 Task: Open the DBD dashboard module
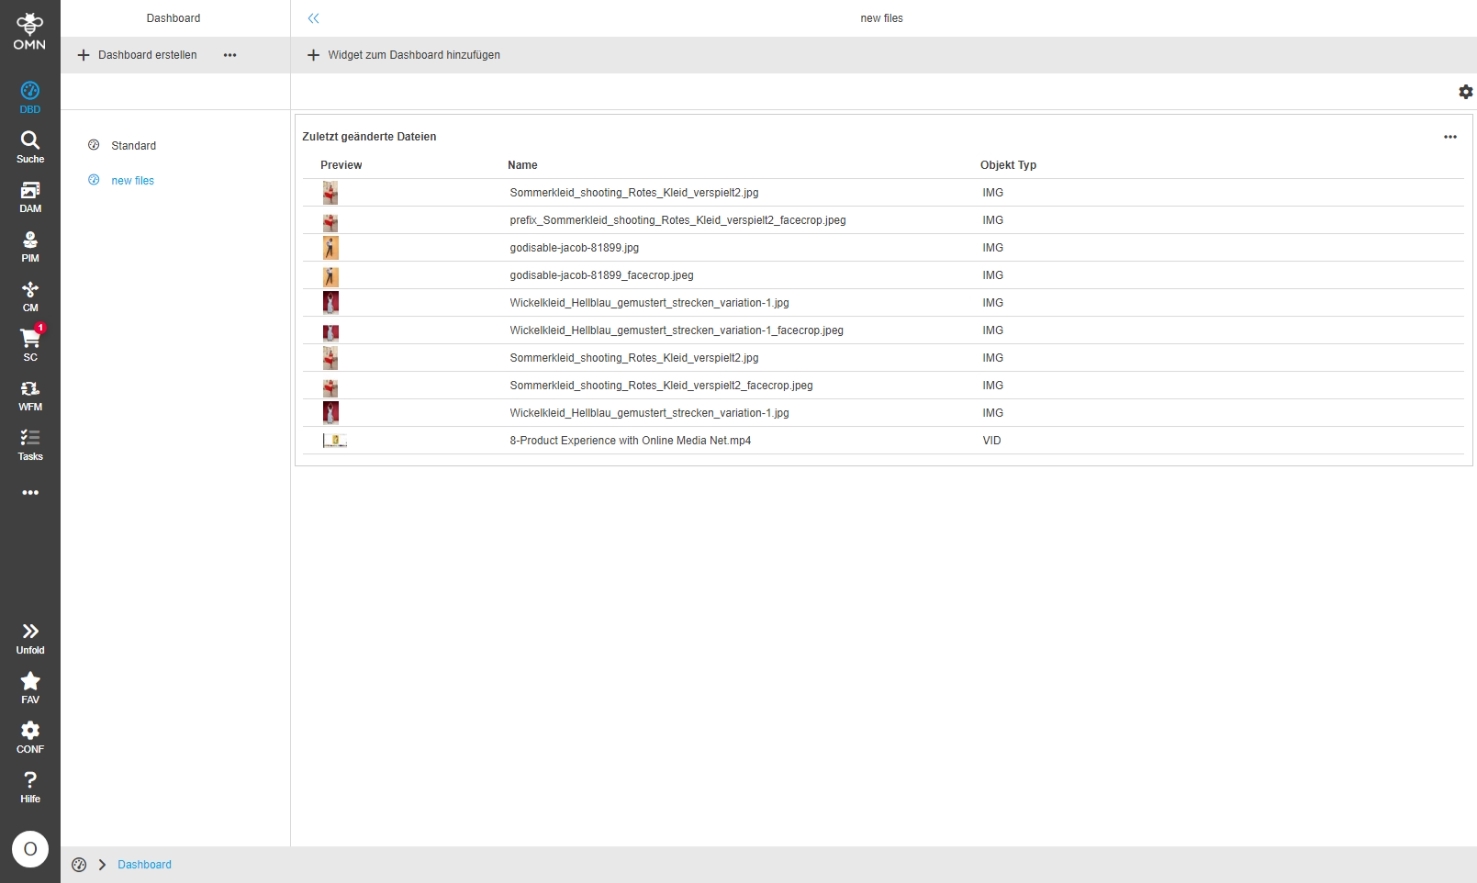(30, 97)
